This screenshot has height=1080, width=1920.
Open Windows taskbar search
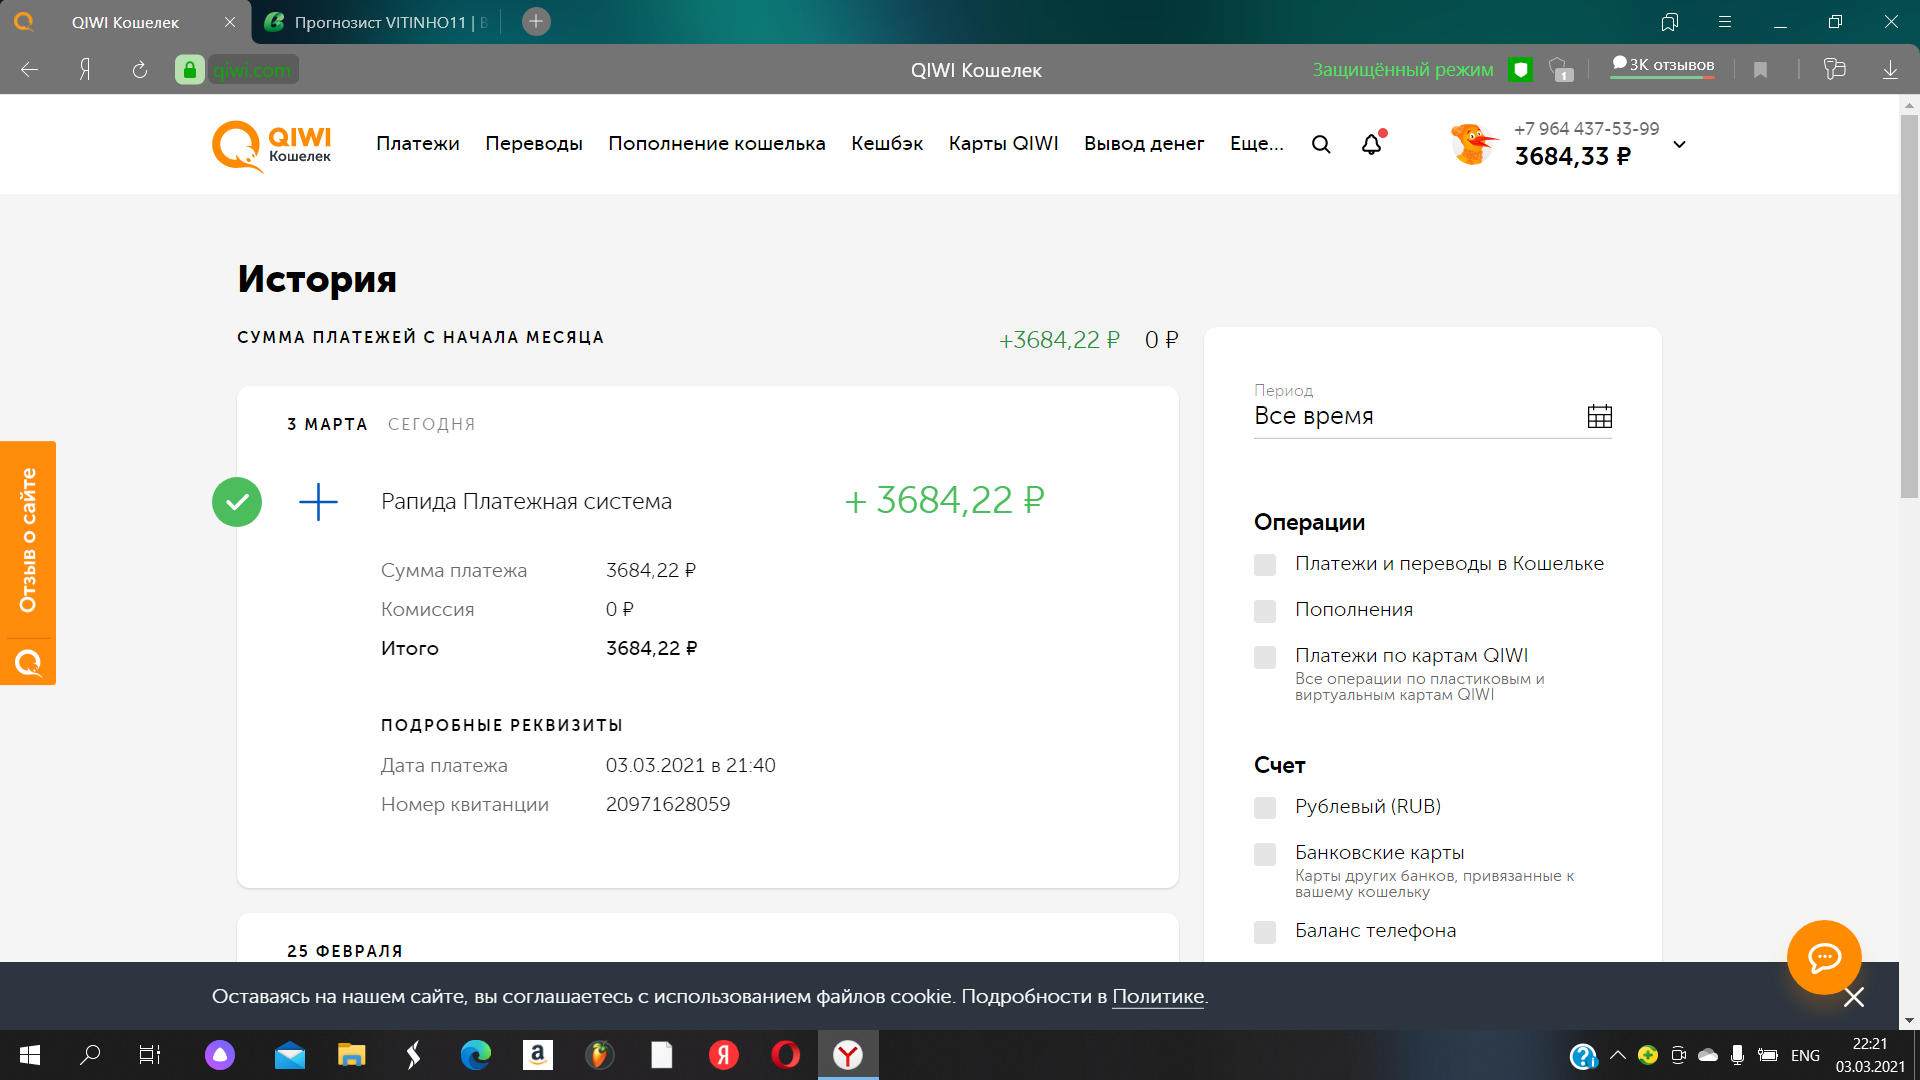90,1055
